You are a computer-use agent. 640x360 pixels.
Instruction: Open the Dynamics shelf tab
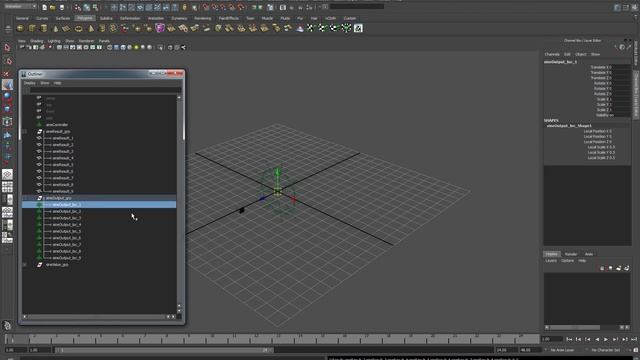[x=179, y=18]
